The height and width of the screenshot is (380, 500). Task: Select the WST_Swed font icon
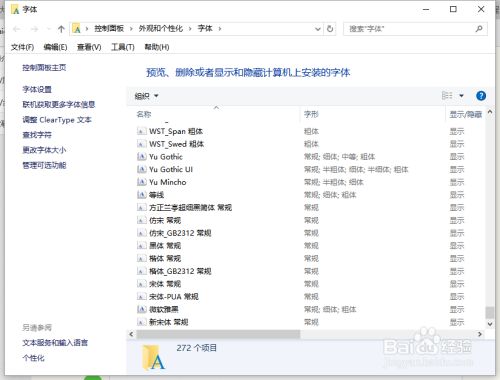click(142, 144)
